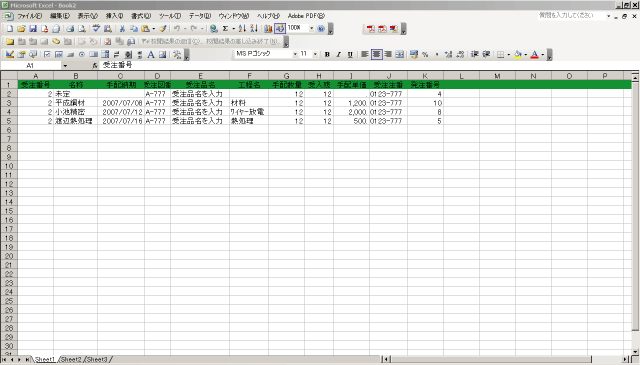Select column K header
The height and width of the screenshot is (365, 640).
coord(425,76)
